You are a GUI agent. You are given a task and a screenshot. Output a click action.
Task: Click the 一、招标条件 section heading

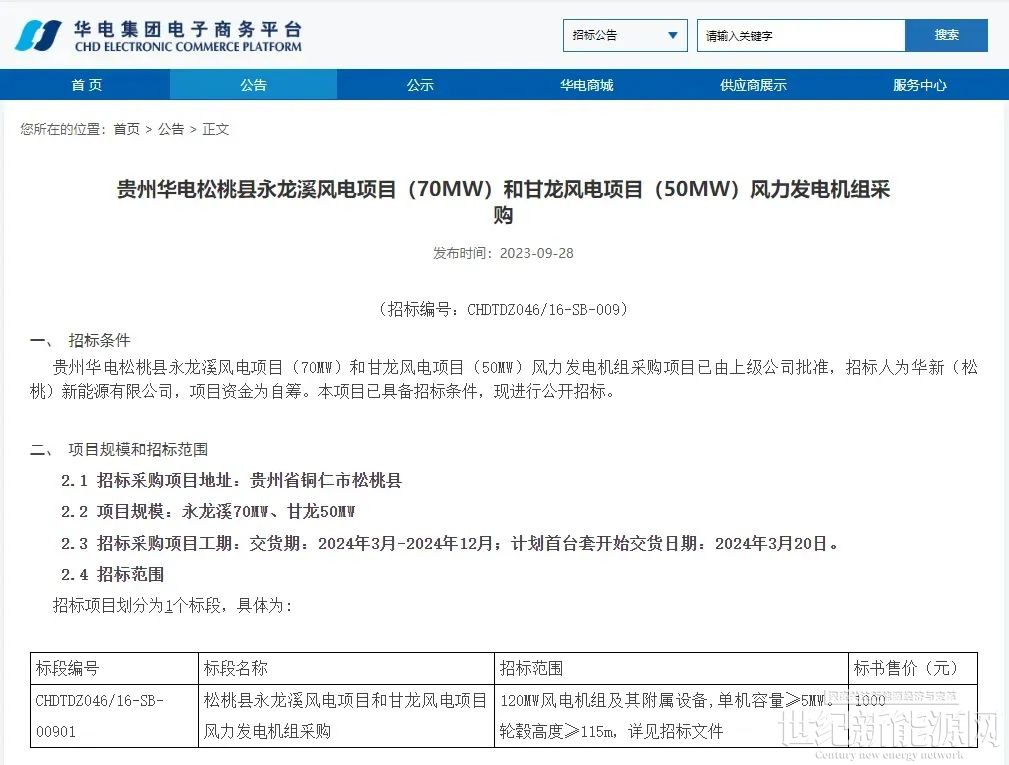point(80,340)
